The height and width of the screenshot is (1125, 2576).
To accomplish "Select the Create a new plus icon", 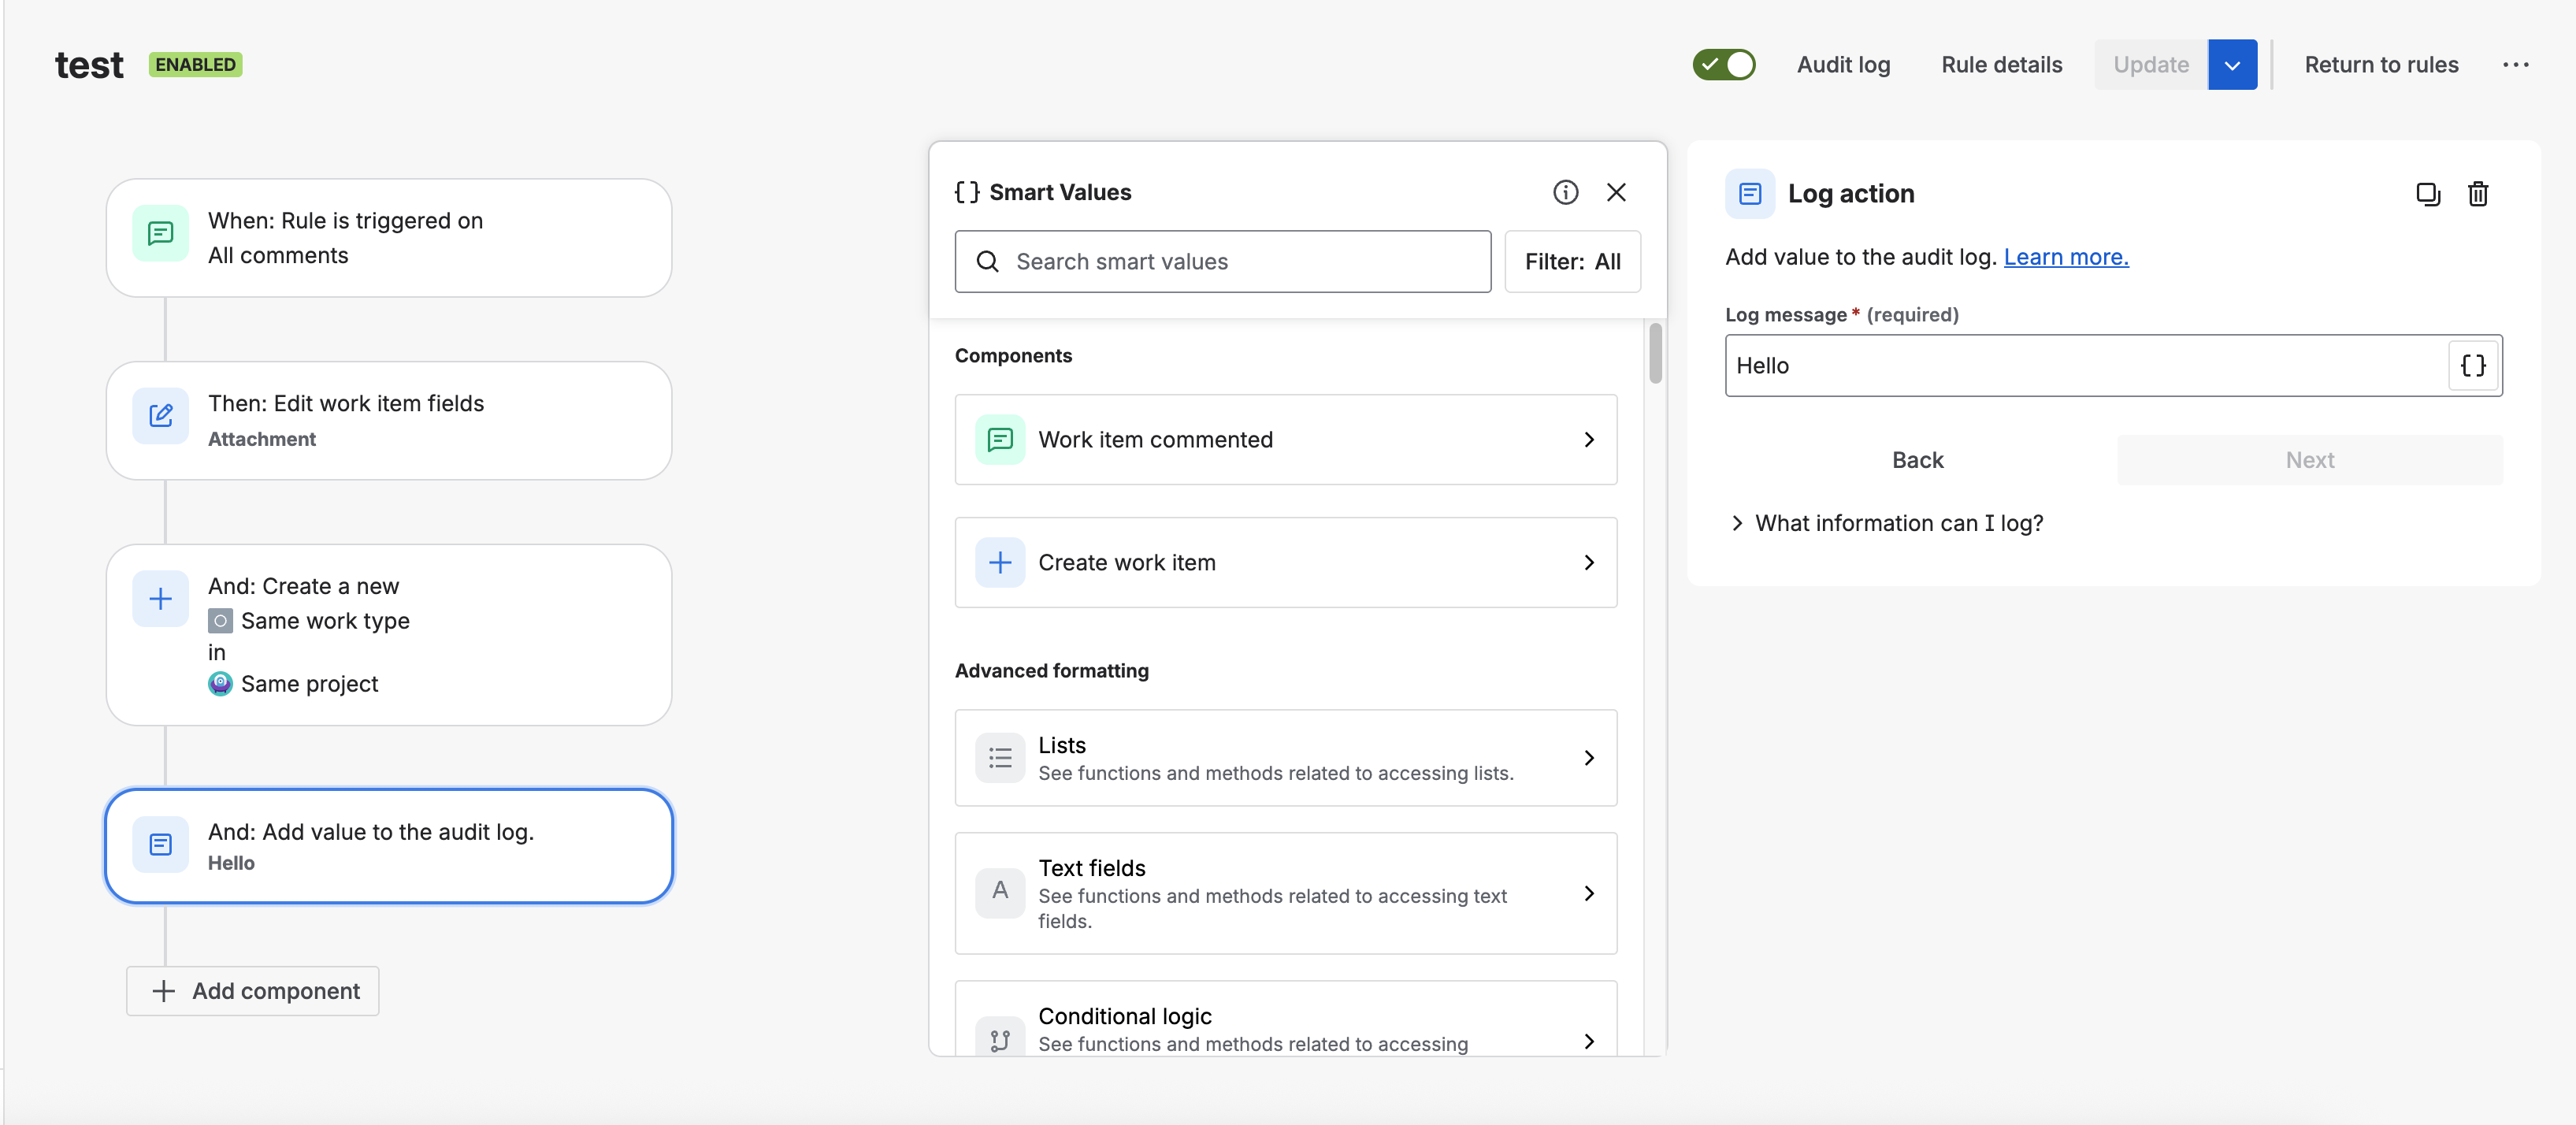I will pyautogui.click(x=160, y=599).
